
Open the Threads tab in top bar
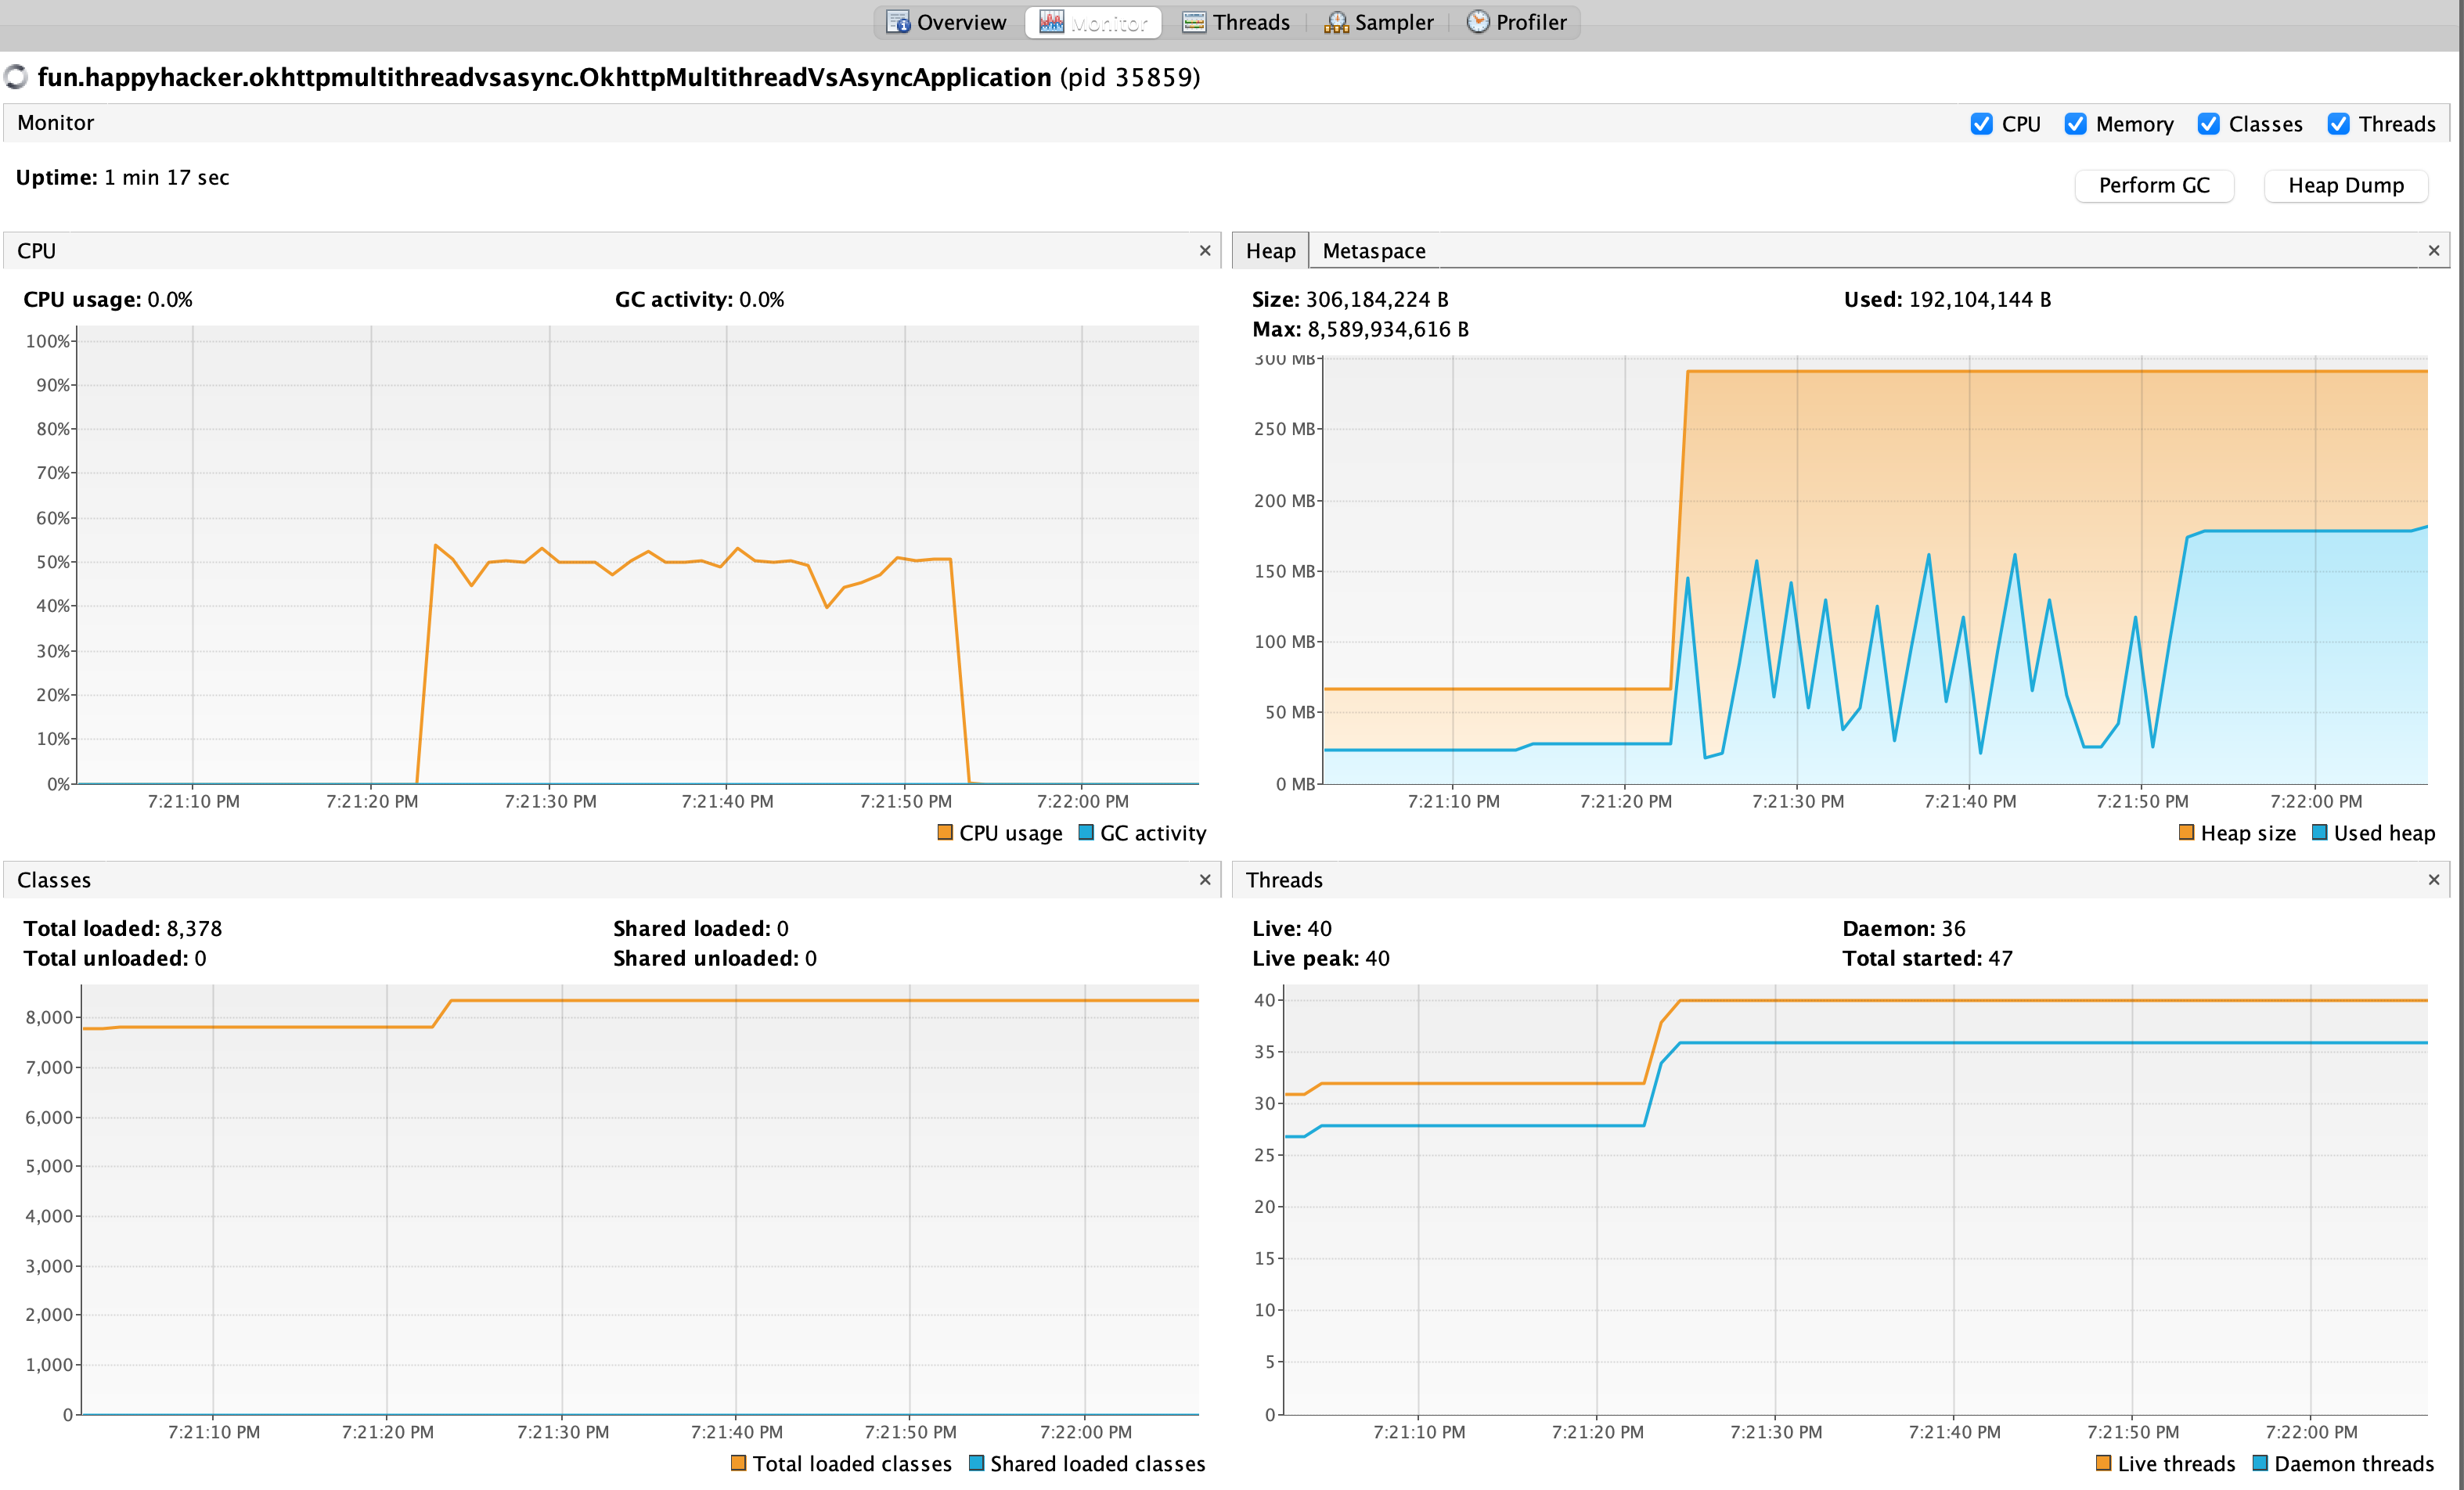(1236, 22)
